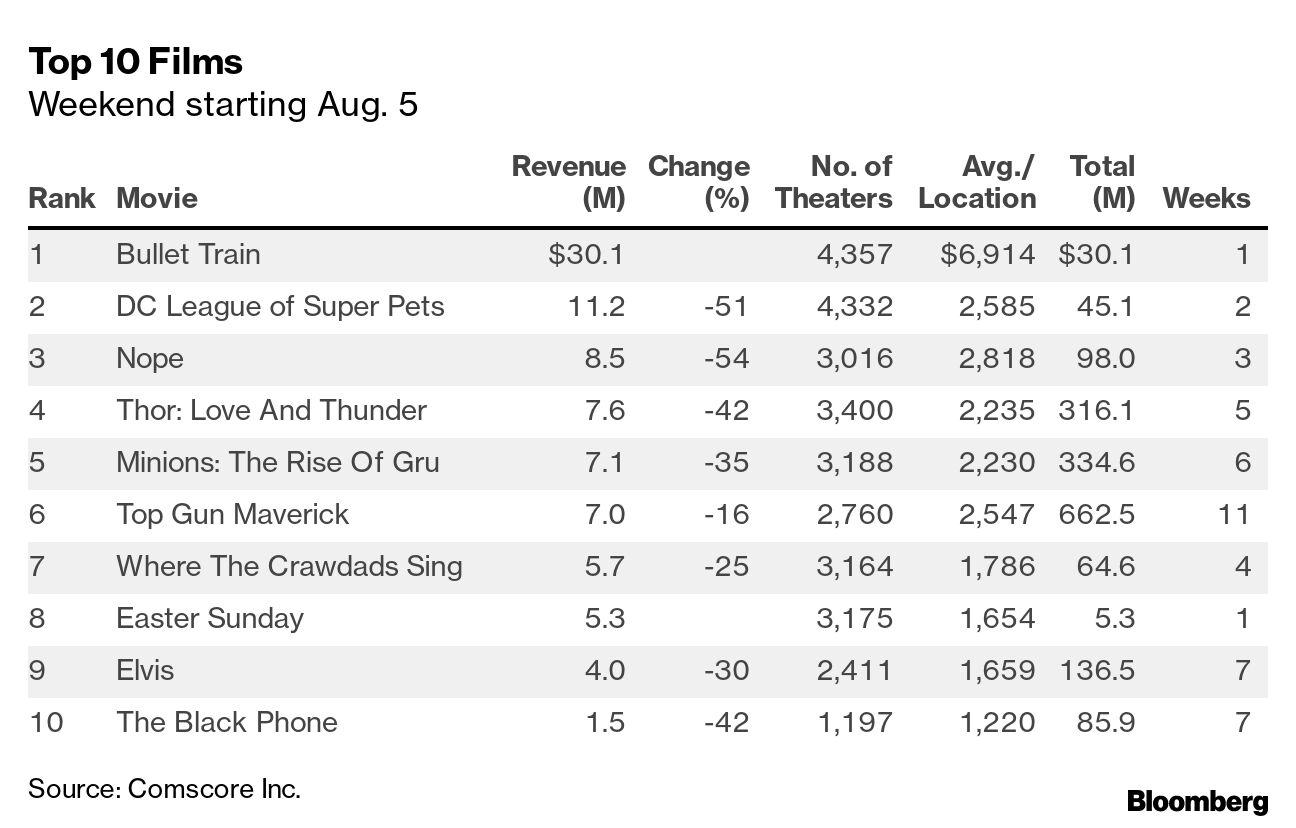This screenshot has height=828, width=1296.
Task: Click the Top 10 Films title
Action: click(x=135, y=62)
